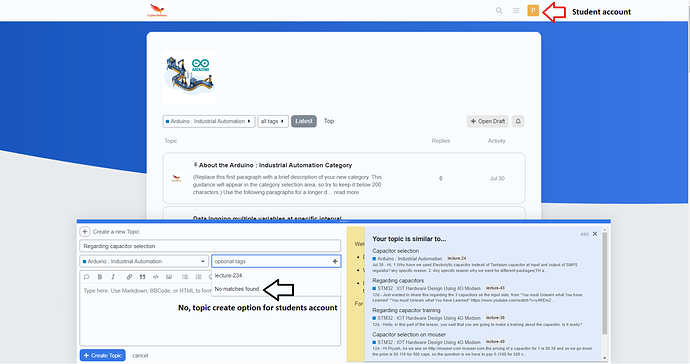
Task: Click the Create Topic button
Action: point(103,355)
